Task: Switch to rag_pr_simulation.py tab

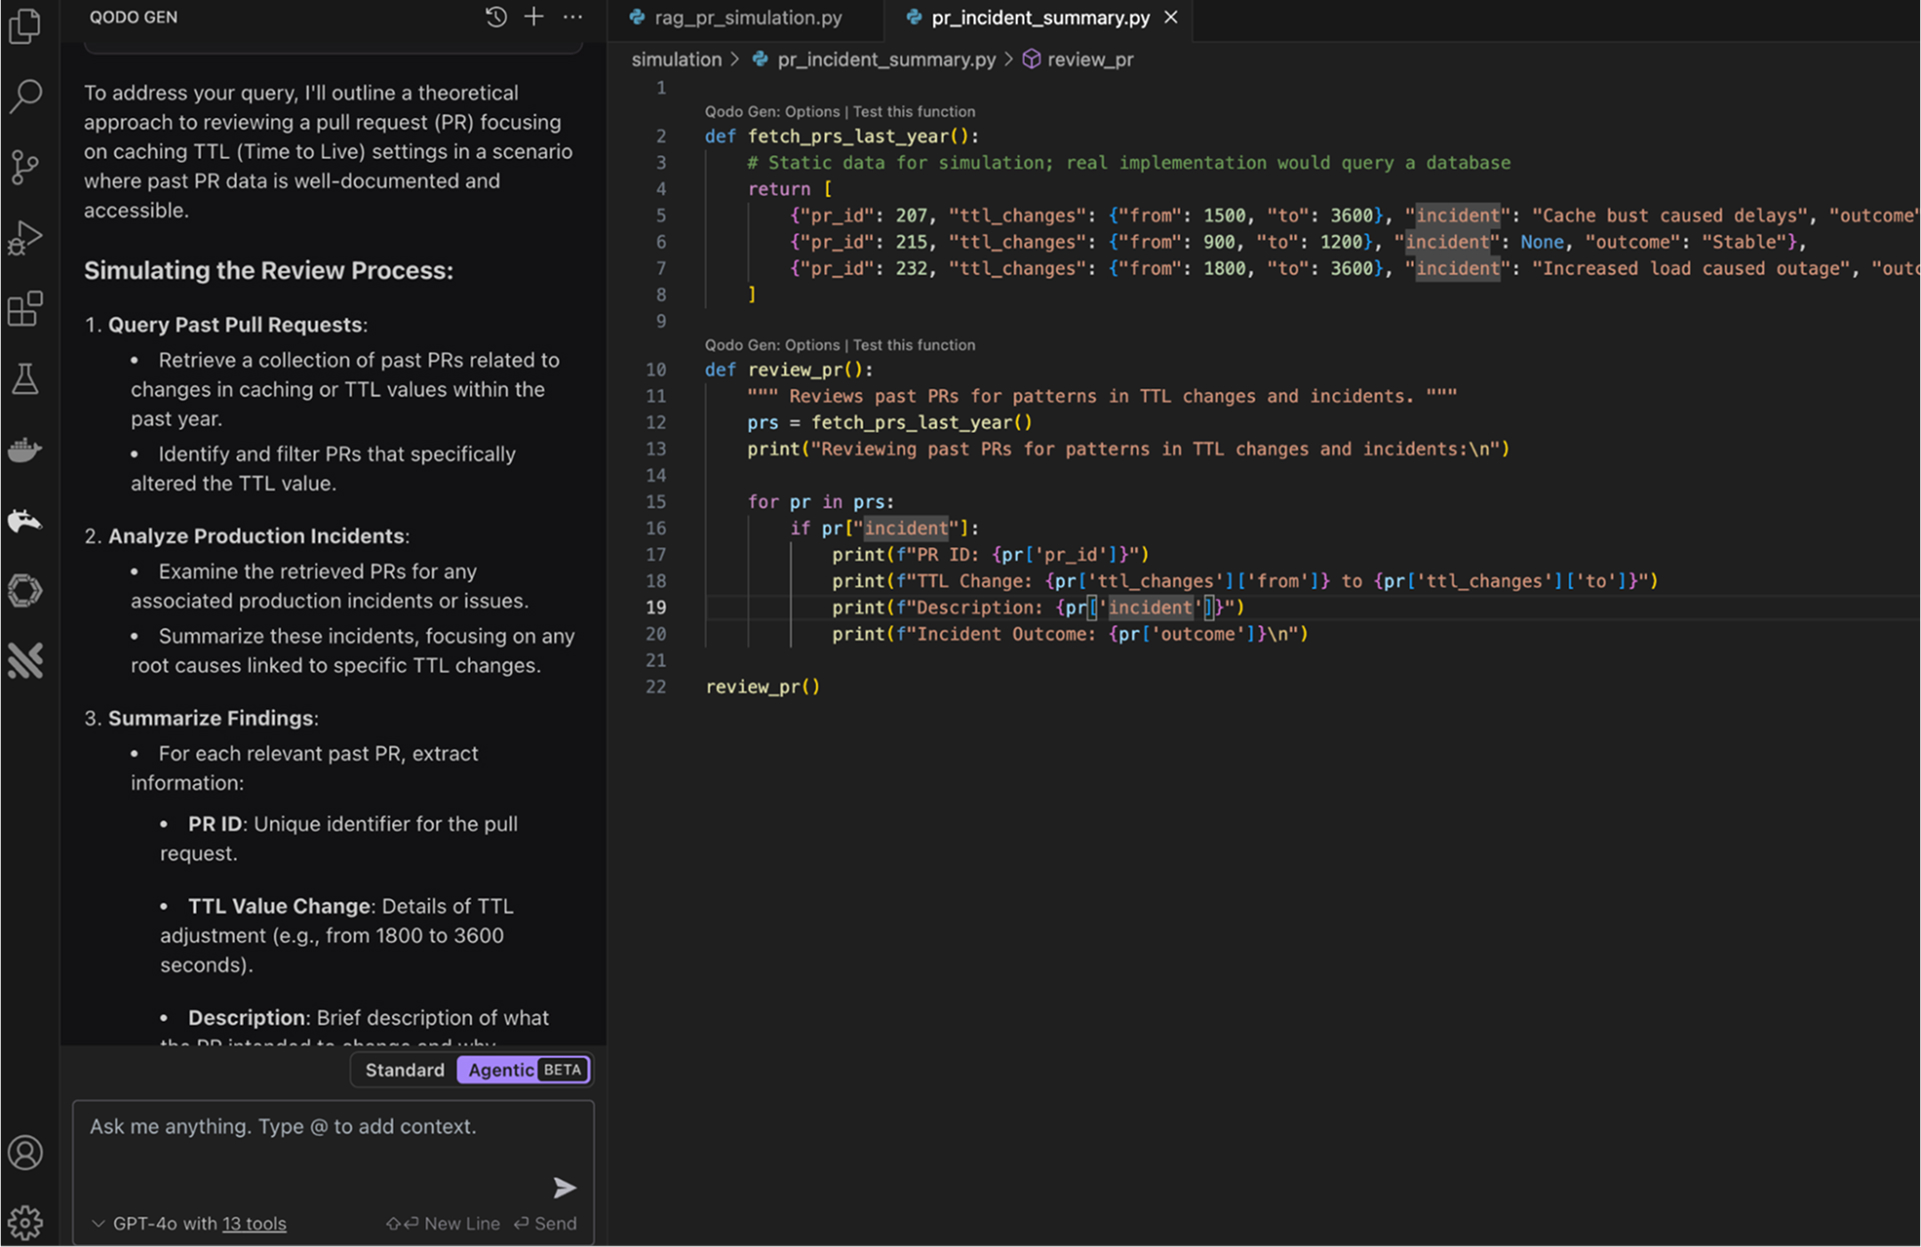Action: pyautogui.click(x=747, y=17)
